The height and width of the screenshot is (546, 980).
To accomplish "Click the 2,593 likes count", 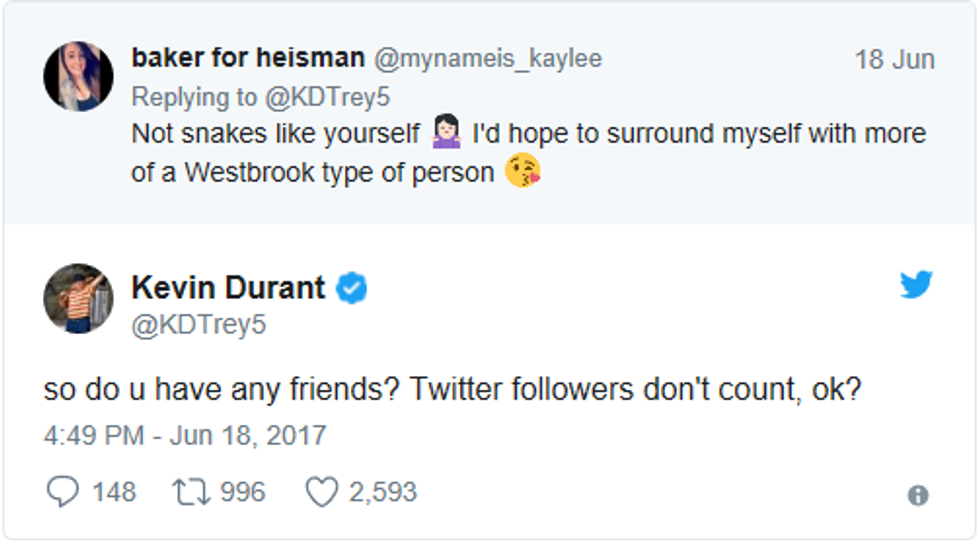I will coord(383,492).
